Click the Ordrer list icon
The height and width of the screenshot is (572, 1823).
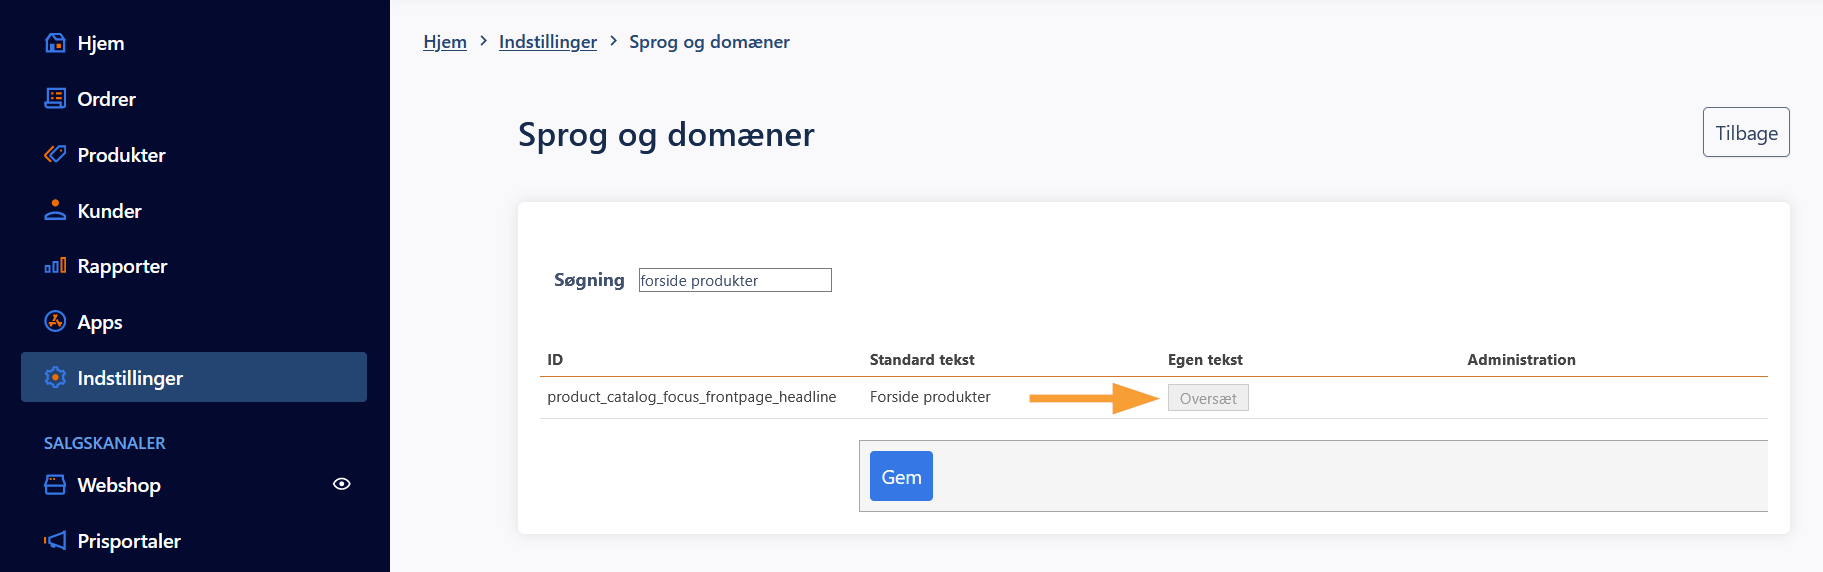[55, 98]
